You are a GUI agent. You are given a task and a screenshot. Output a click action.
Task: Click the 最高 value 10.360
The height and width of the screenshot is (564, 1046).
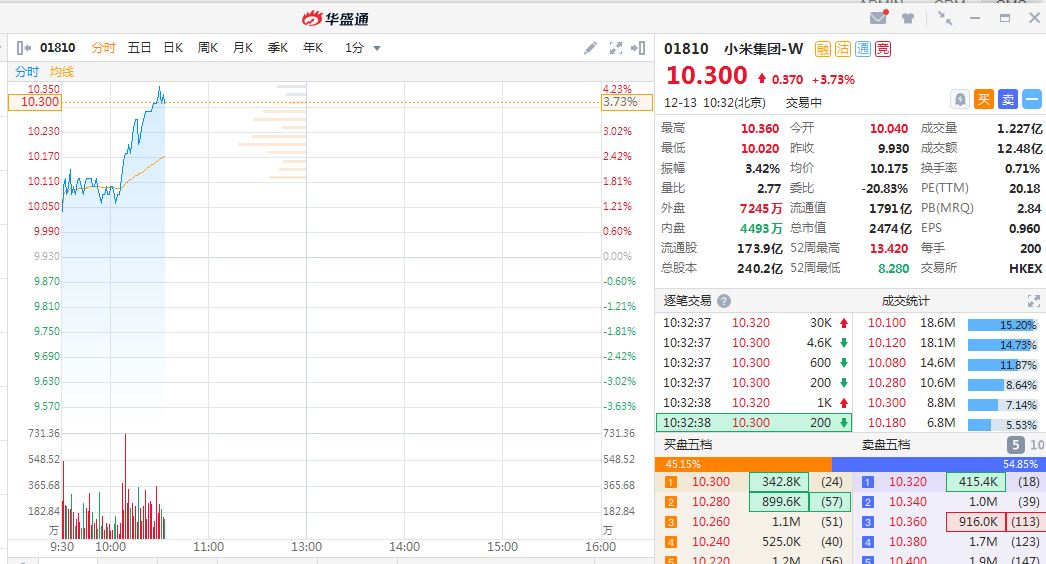(x=760, y=128)
